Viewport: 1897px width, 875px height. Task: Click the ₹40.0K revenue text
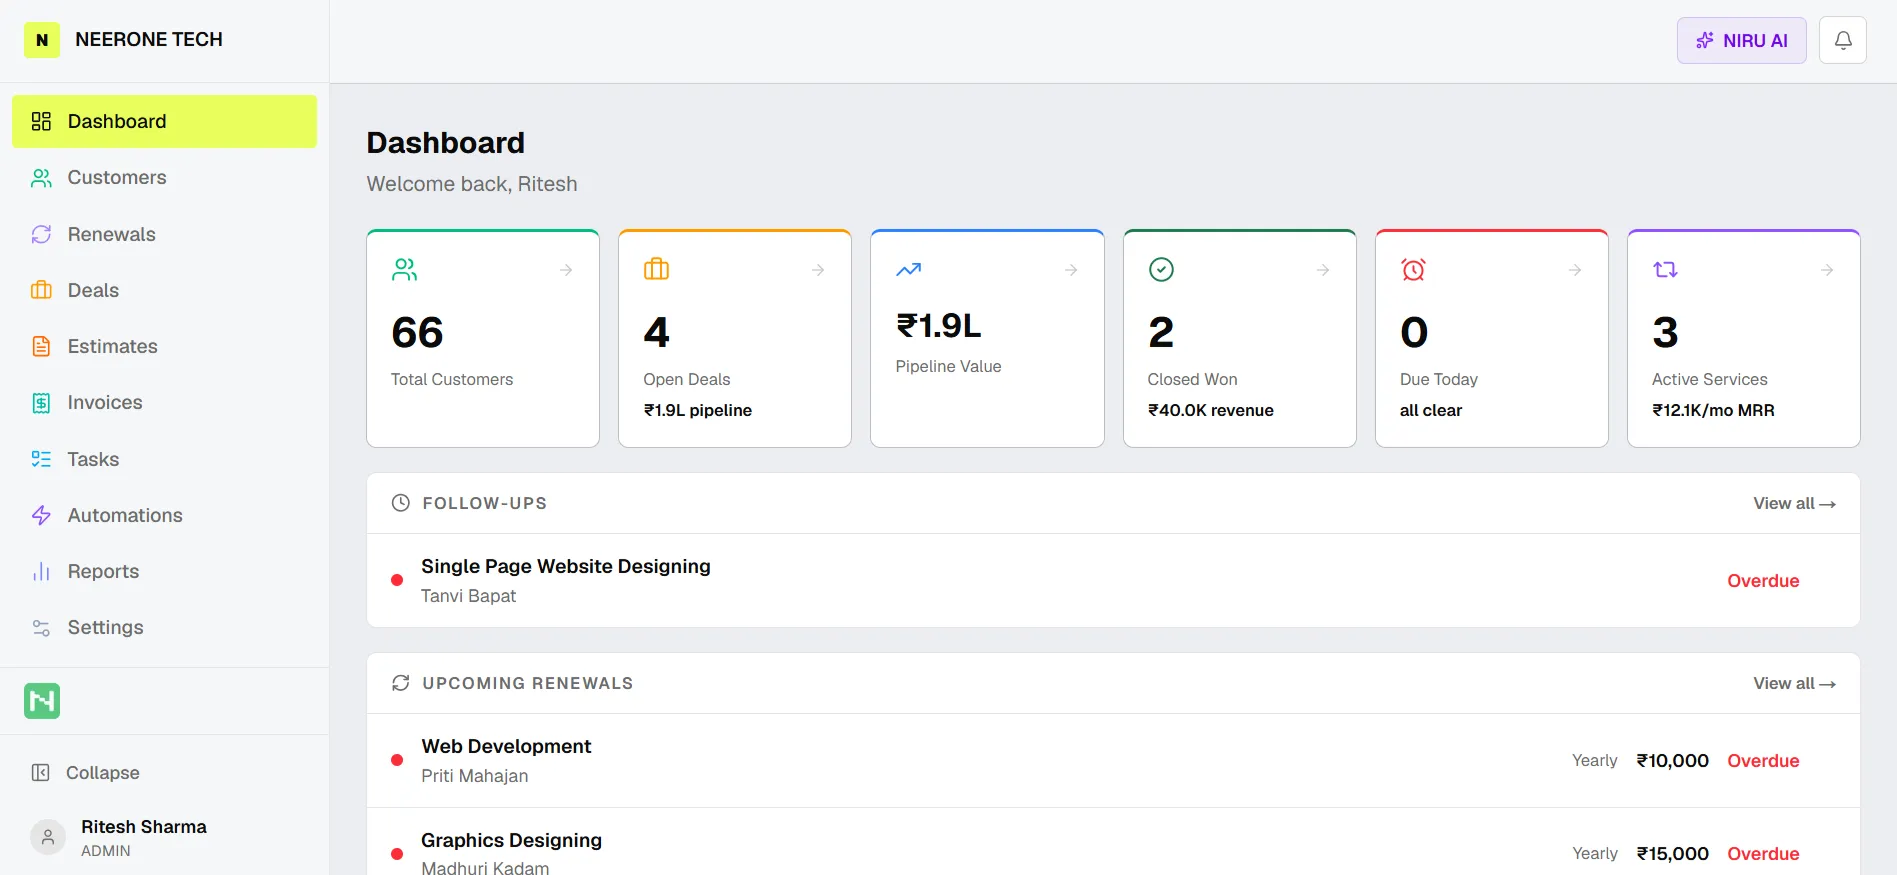click(x=1210, y=410)
